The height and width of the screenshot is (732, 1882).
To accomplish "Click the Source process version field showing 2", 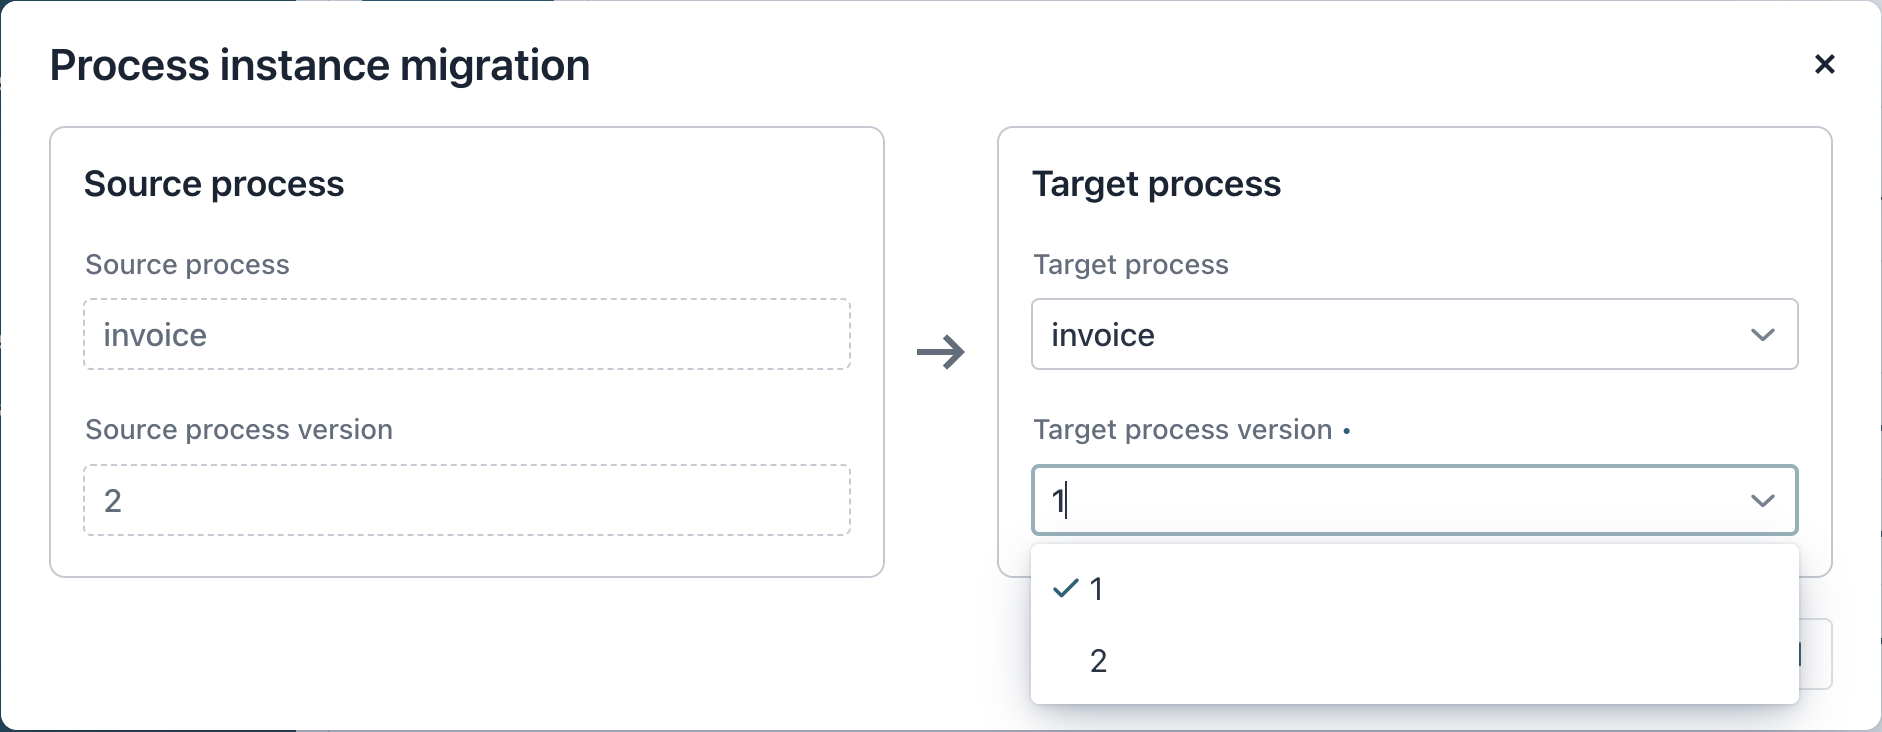I will 467,500.
